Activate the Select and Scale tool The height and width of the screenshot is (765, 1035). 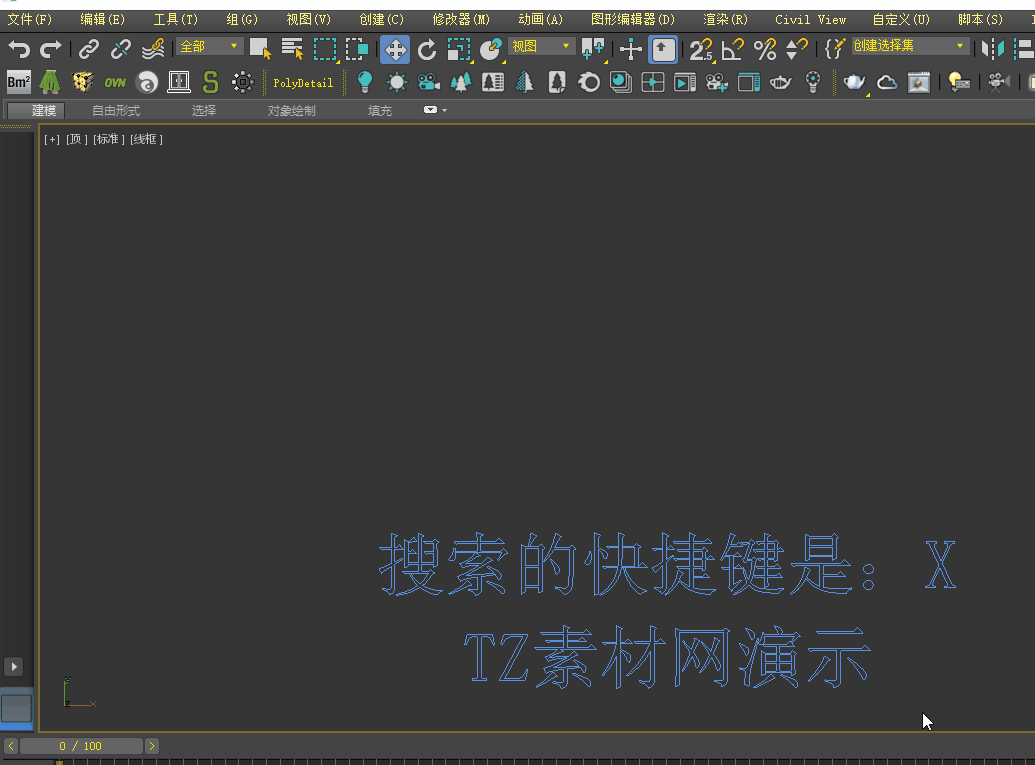(459, 50)
